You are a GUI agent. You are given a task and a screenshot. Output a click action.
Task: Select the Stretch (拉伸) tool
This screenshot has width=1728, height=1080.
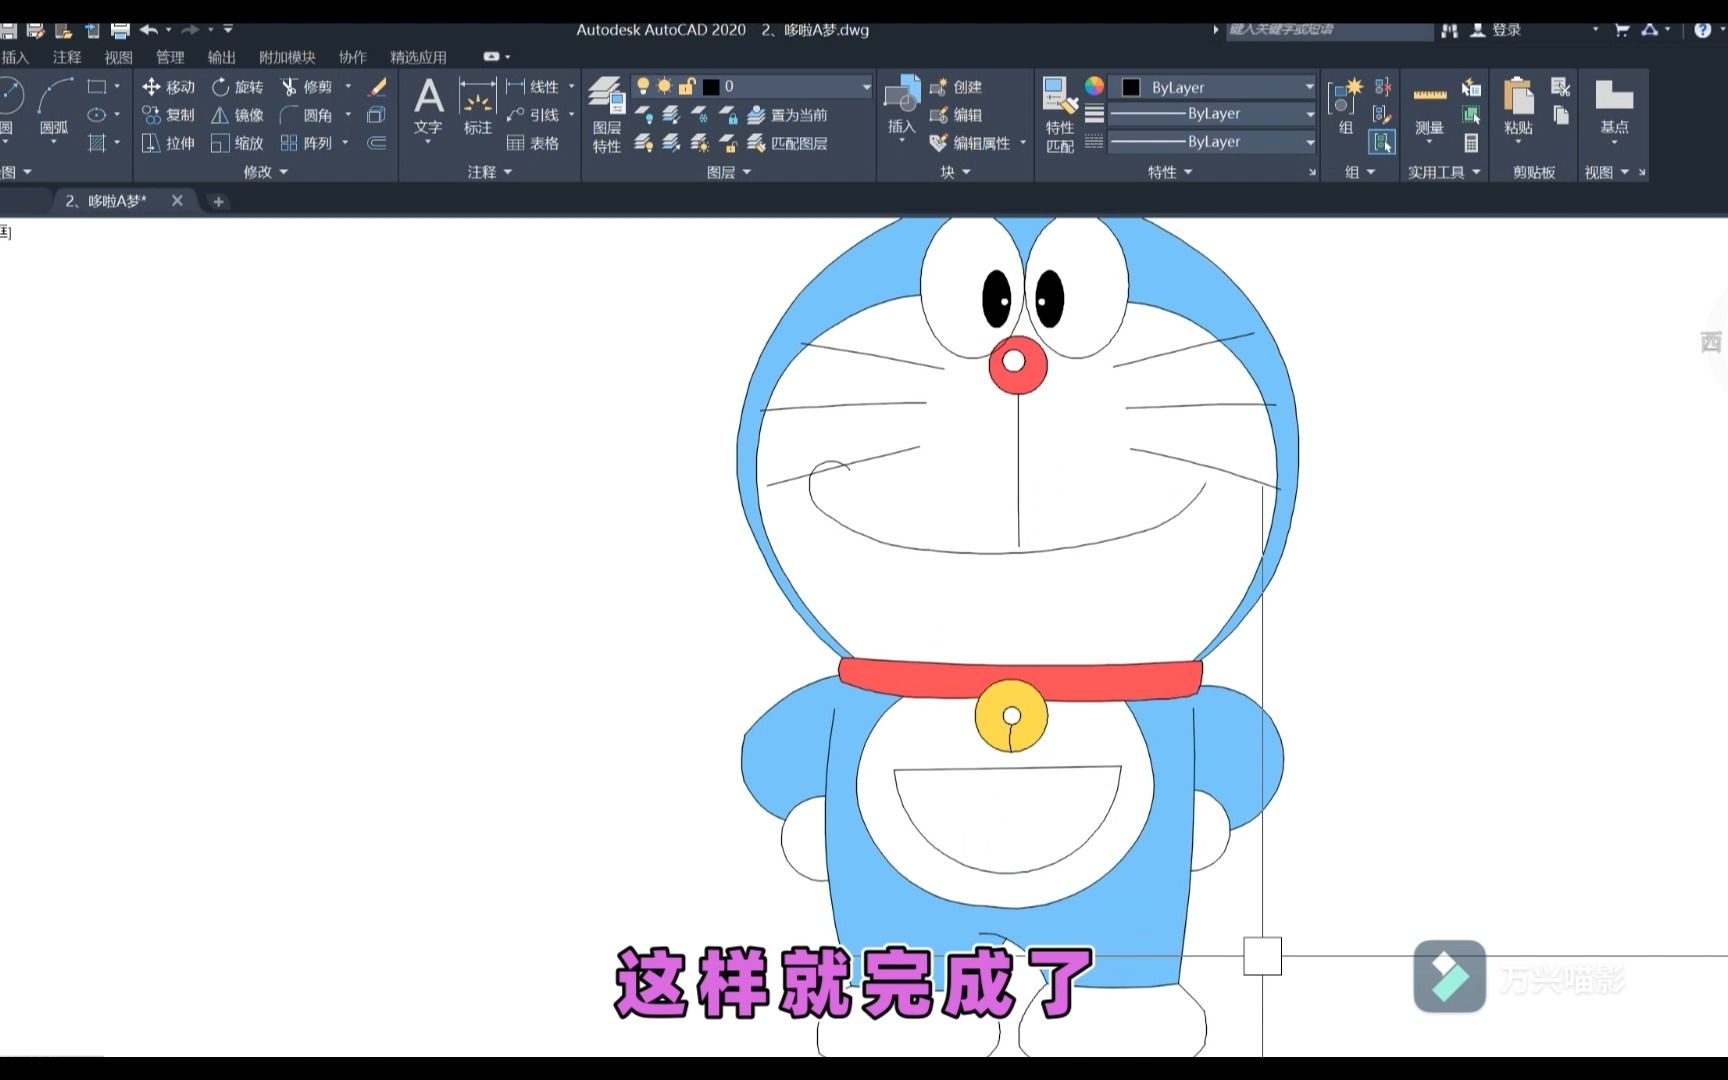click(x=168, y=143)
